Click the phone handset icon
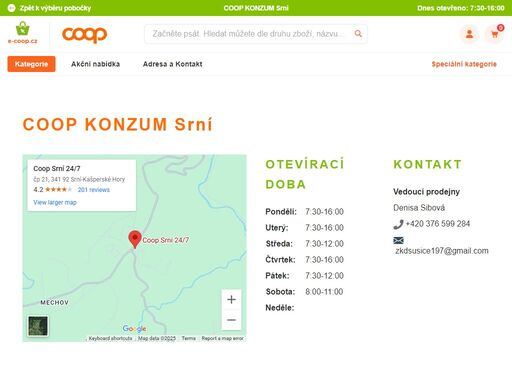Image resolution: width=512 pixels, height=384 pixels. [x=398, y=224]
